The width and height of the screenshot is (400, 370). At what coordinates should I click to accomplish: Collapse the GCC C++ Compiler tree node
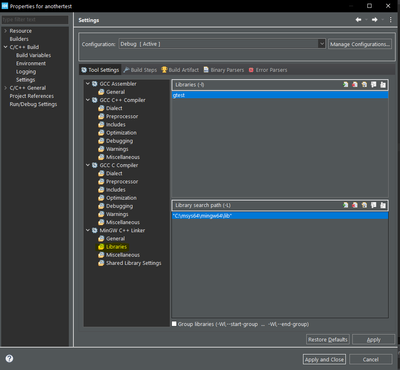pyautogui.click(x=88, y=100)
